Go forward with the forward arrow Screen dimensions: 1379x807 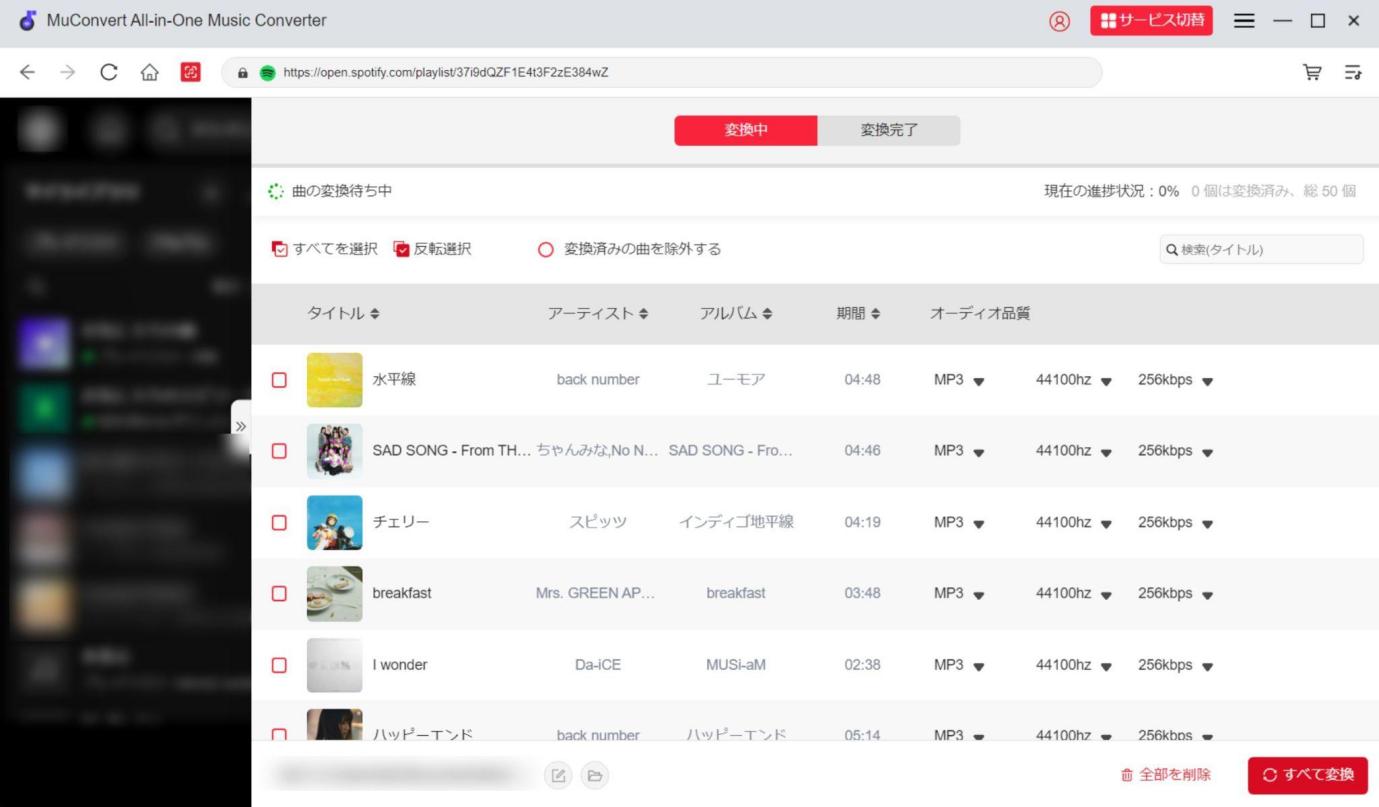coord(67,72)
